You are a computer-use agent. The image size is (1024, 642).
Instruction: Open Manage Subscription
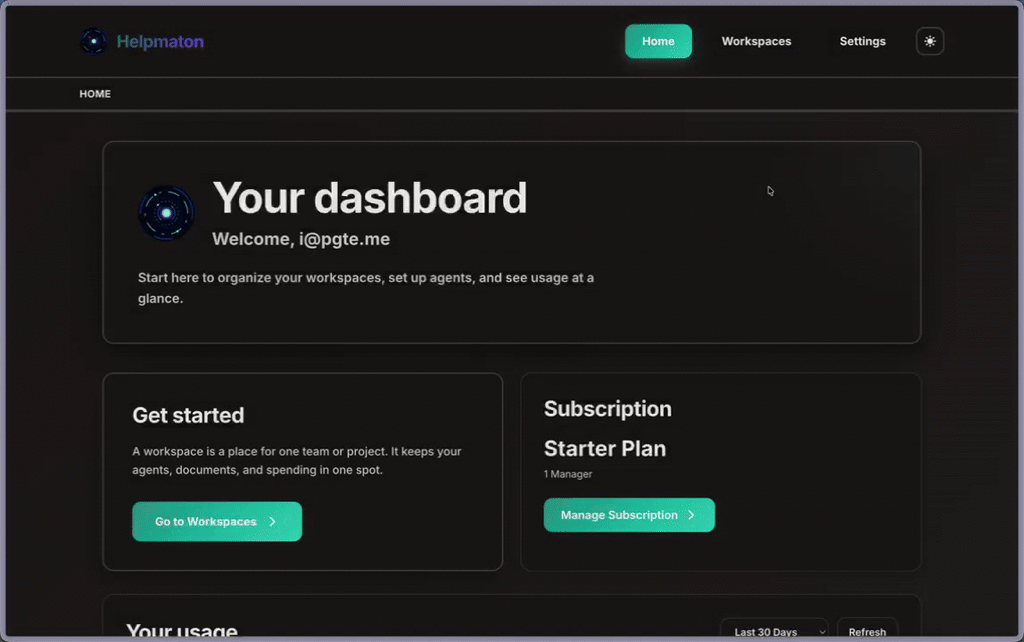(x=629, y=515)
